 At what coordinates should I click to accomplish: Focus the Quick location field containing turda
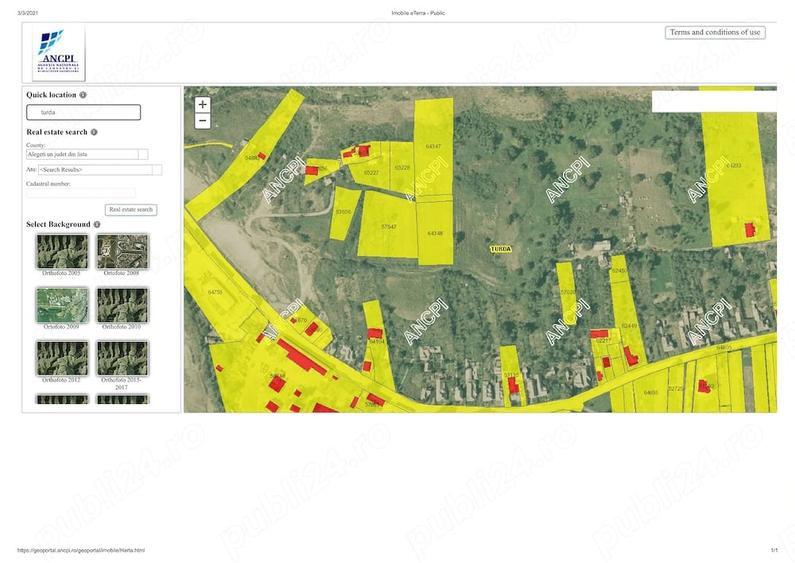84,113
